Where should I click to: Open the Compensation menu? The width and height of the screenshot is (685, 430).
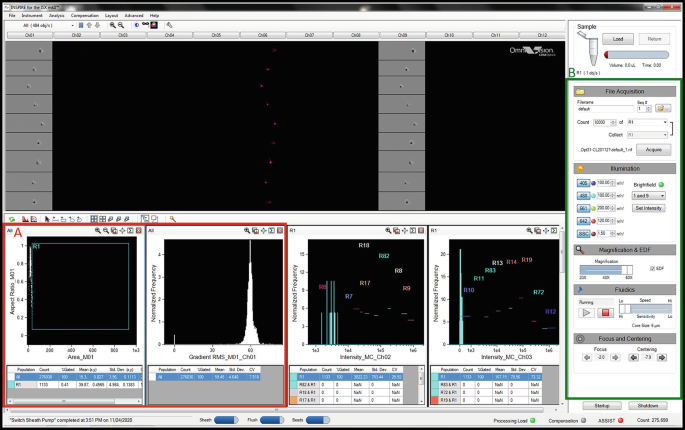point(83,16)
